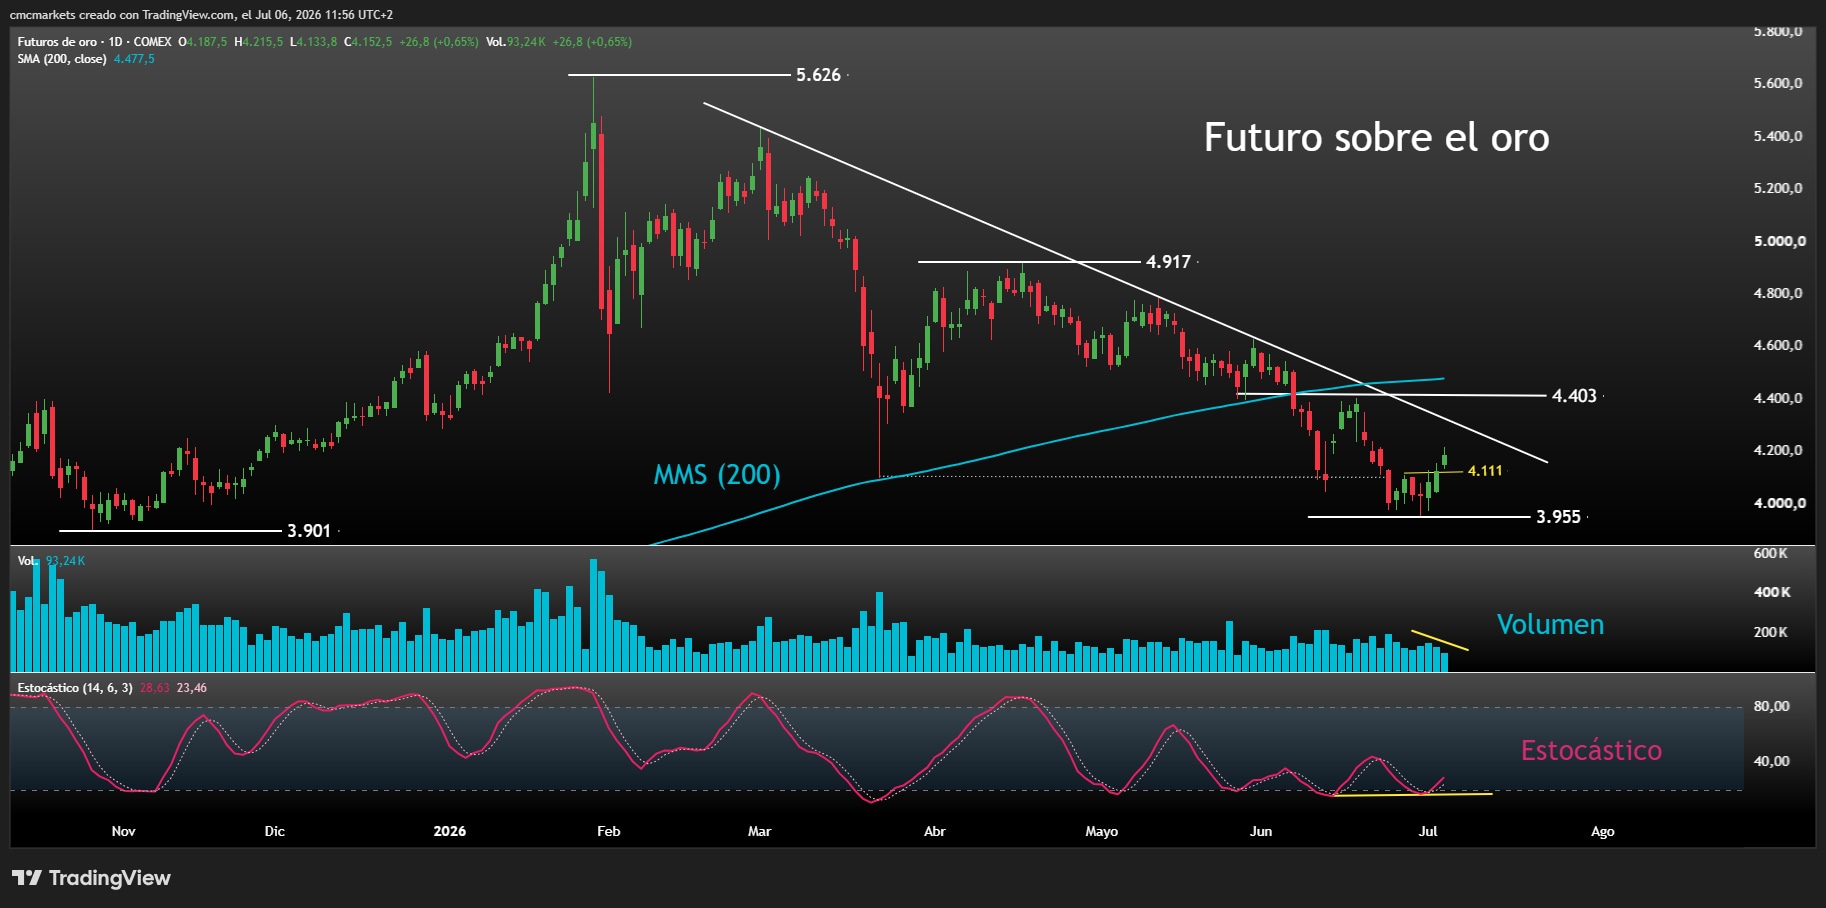Click the 'Jul' time axis label

point(1428,831)
